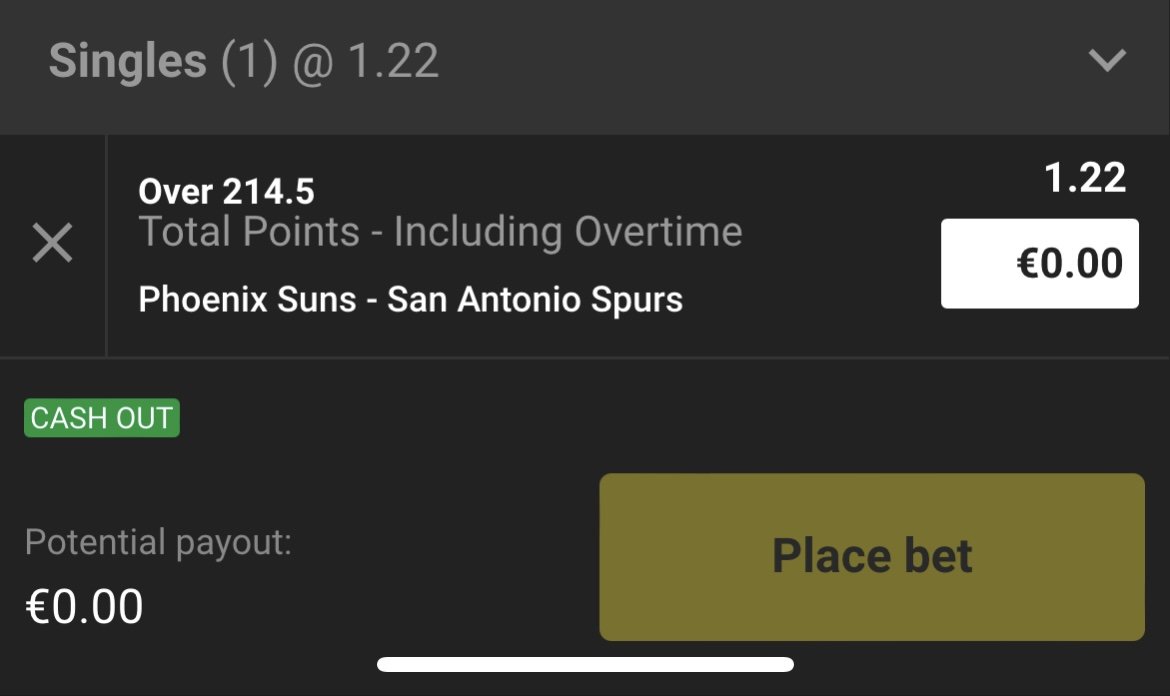Tap the Singles header title
Image resolution: width=1170 pixels, height=696 pixels.
(127, 61)
